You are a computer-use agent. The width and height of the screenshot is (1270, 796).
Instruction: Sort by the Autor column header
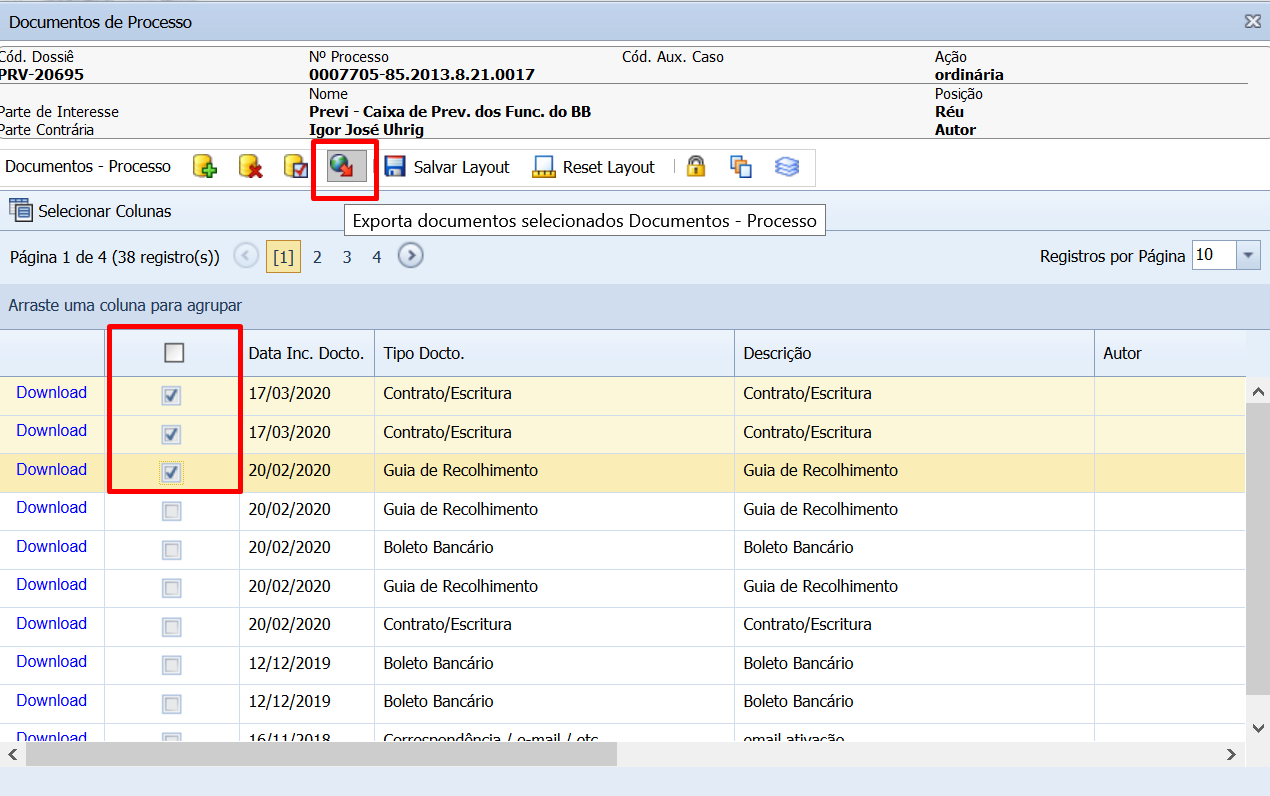(1170, 353)
